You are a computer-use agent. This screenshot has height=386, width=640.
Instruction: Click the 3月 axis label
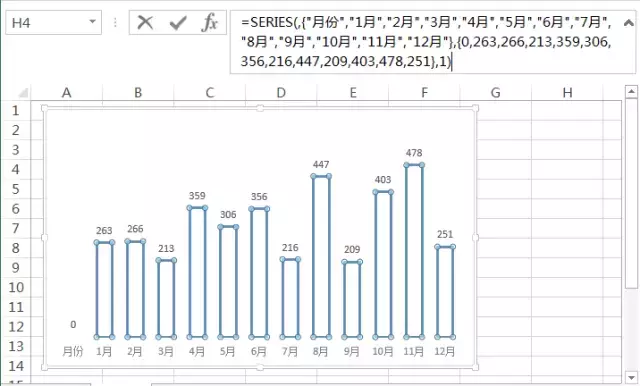pyautogui.click(x=166, y=351)
